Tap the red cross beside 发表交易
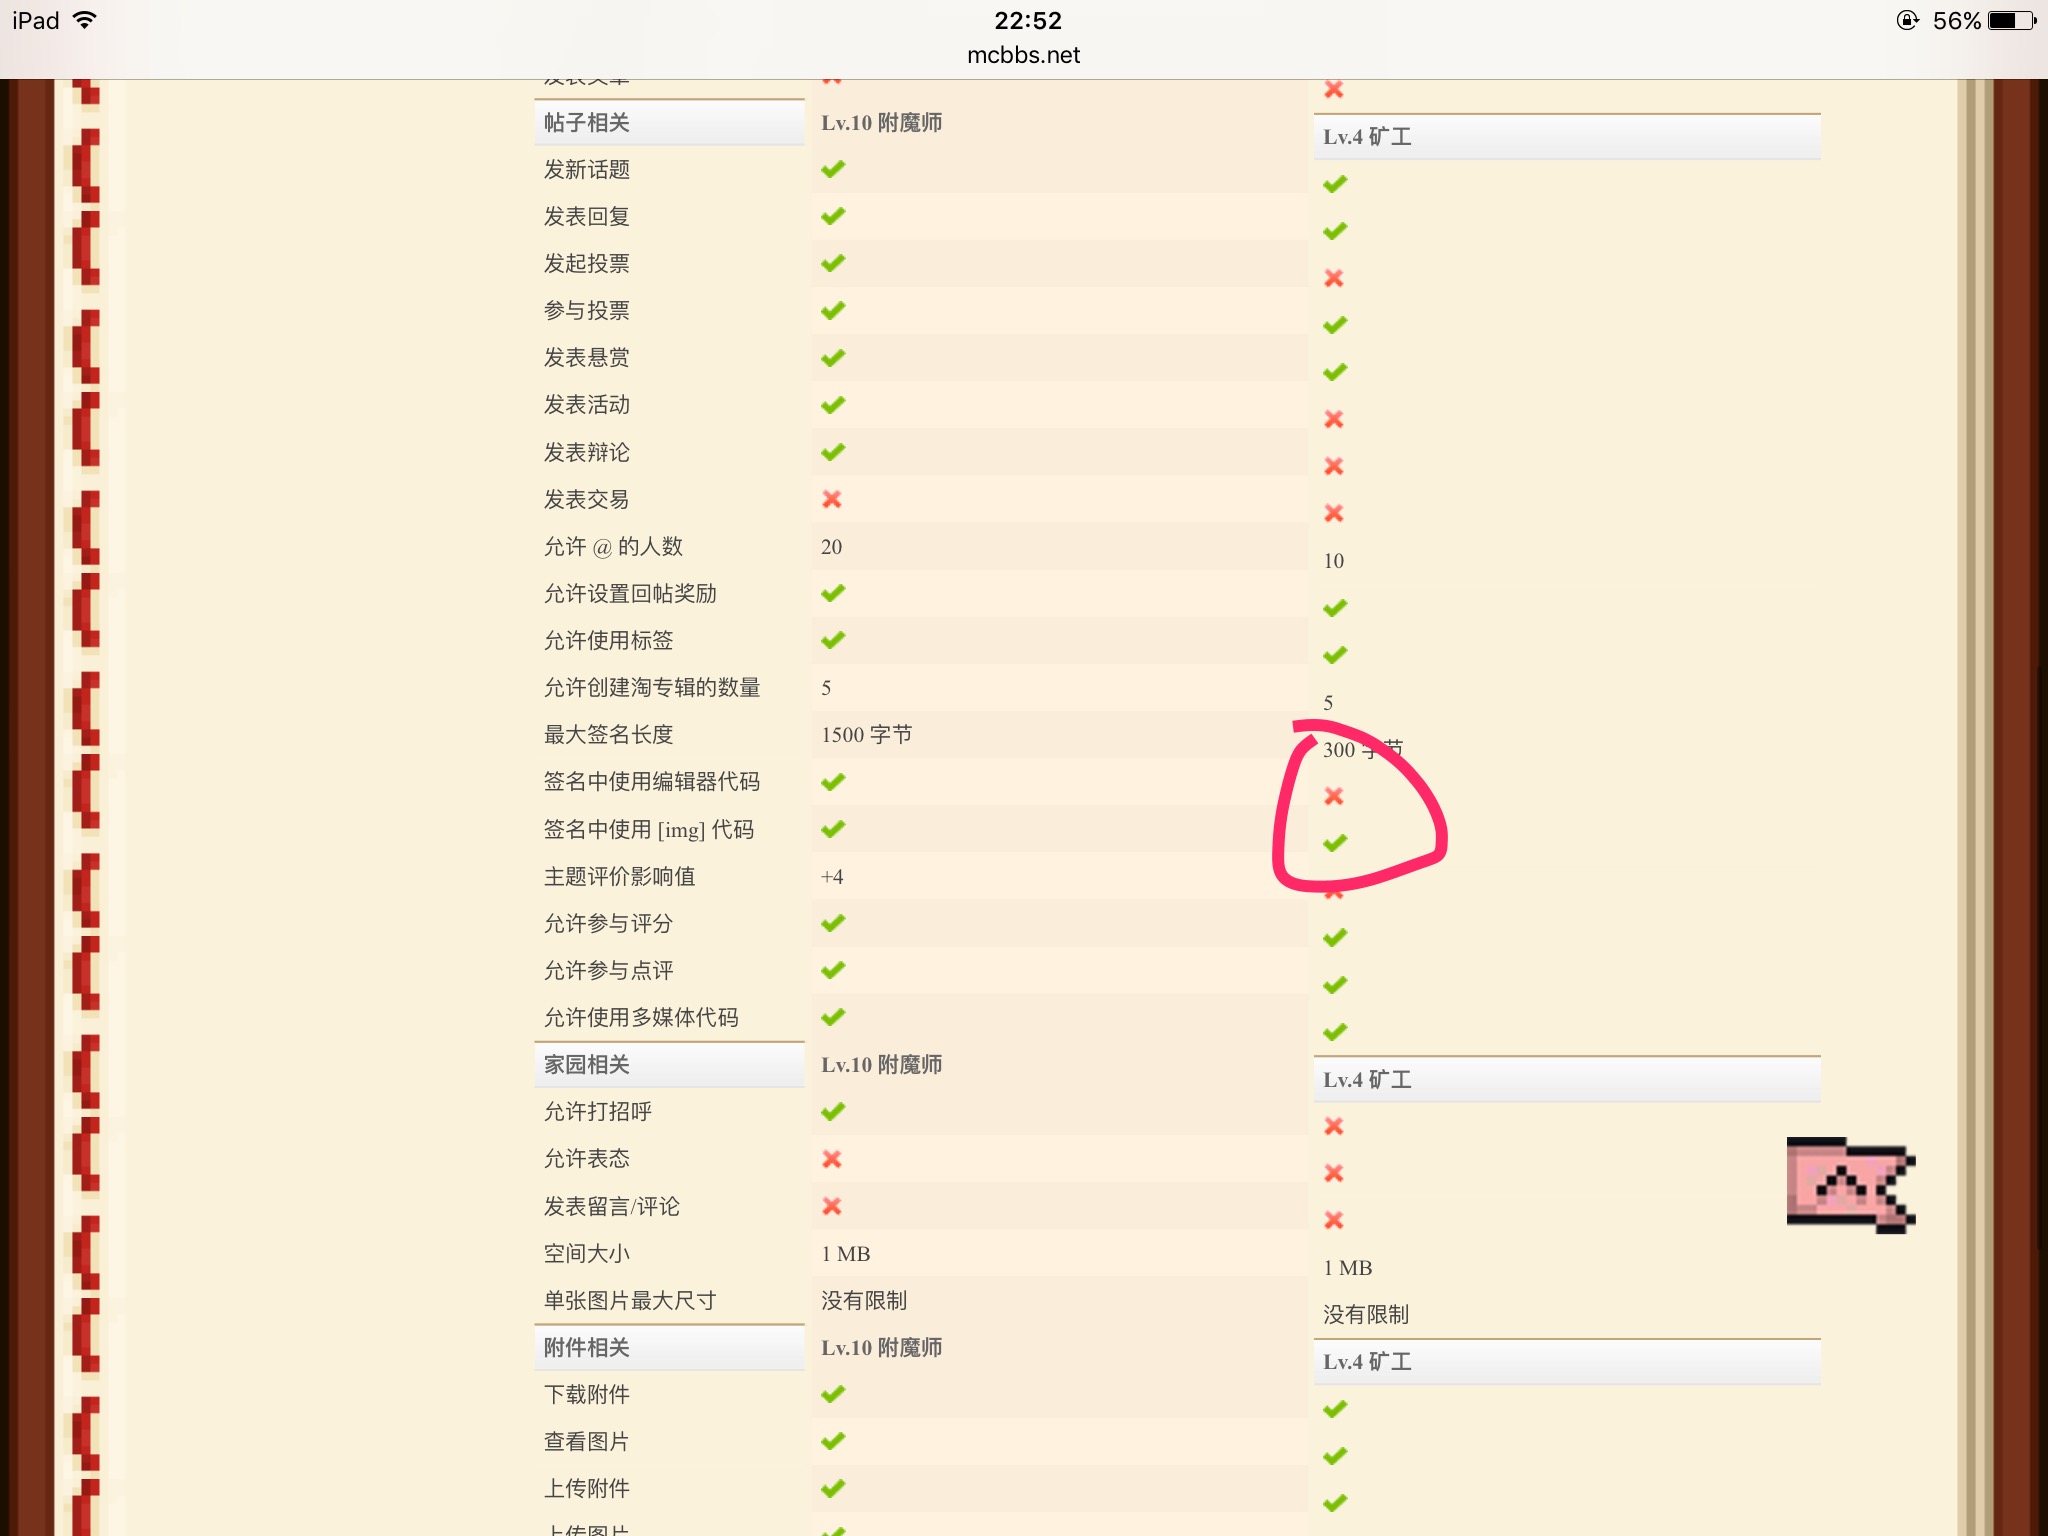 pyautogui.click(x=832, y=499)
